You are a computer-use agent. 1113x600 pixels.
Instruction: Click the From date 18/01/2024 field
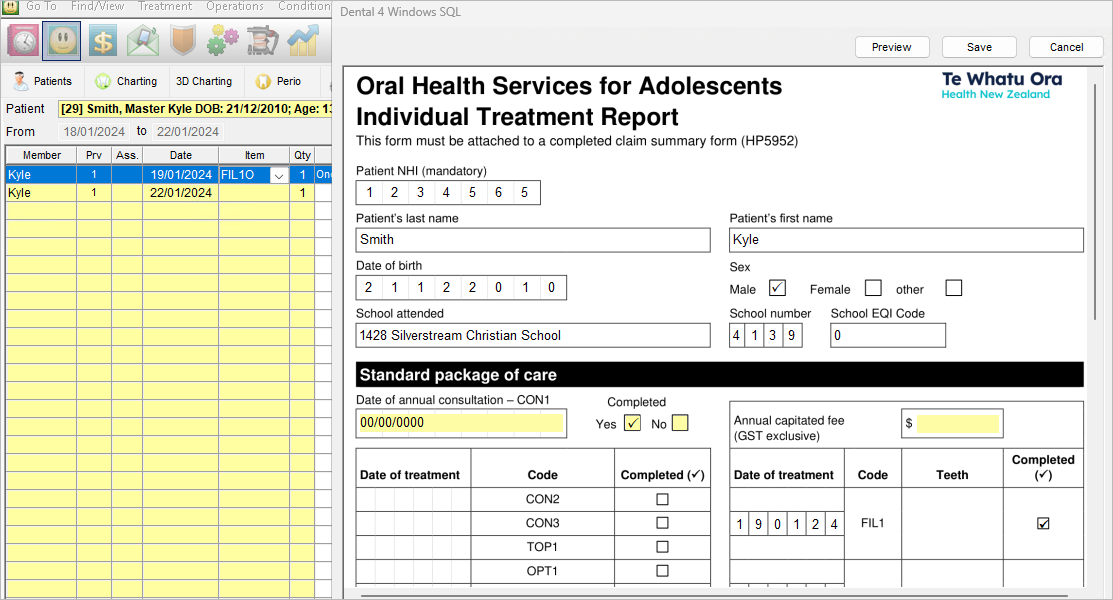(x=94, y=131)
